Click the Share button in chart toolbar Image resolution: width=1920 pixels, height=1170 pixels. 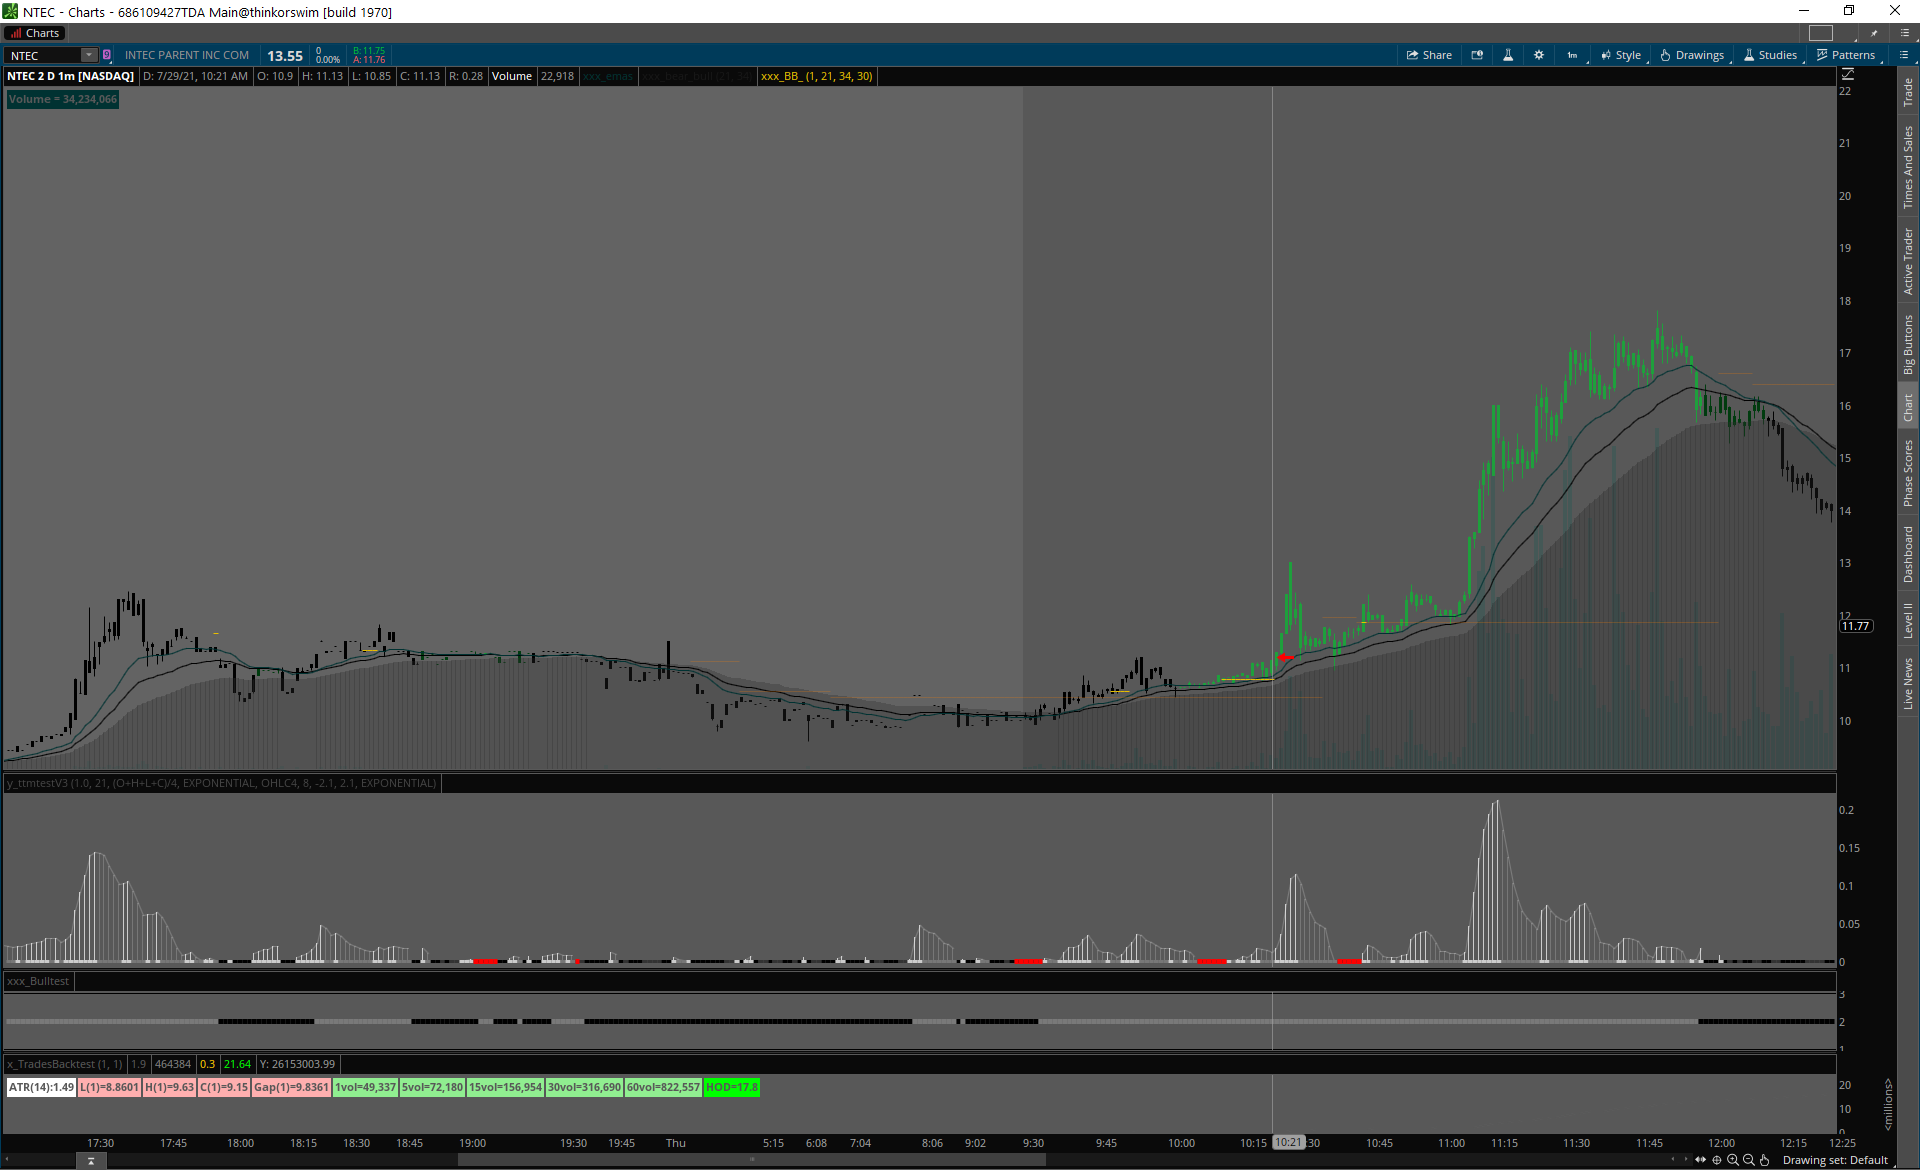pyautogui.click(x=1429, y=55)
